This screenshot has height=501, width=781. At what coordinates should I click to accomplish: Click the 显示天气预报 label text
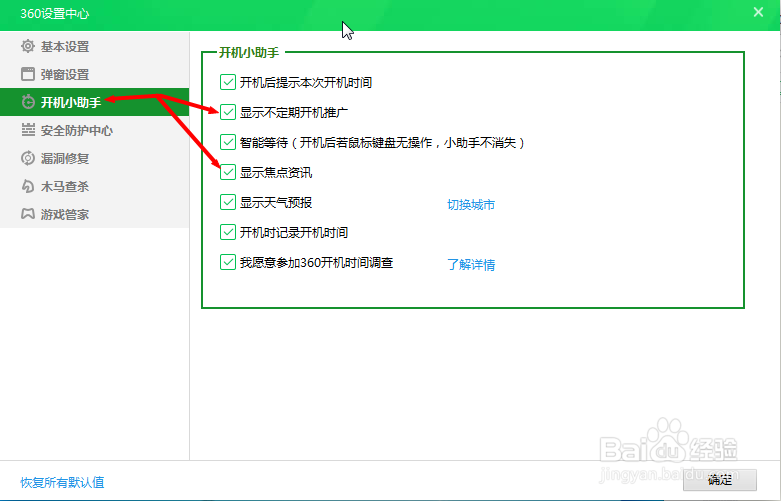point(276,202)
